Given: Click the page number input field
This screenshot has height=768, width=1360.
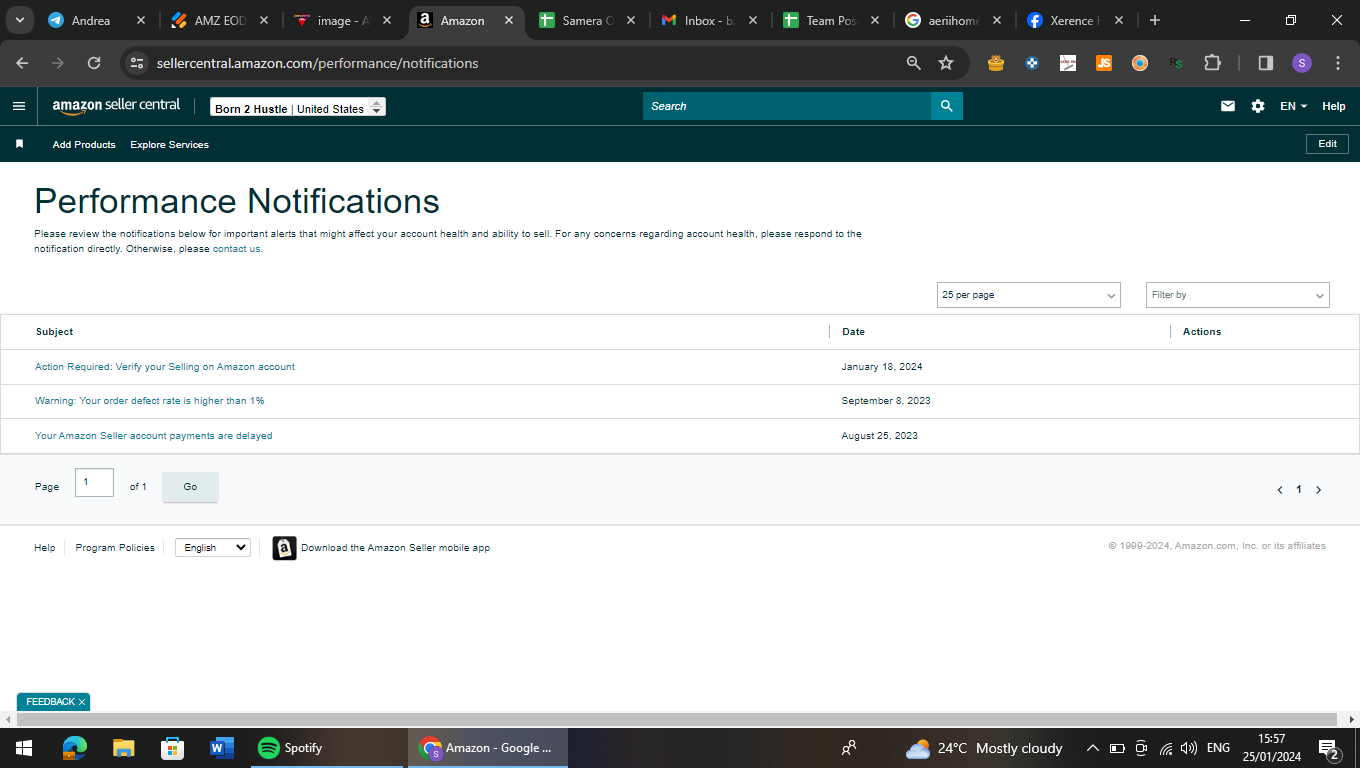Looking at the screenshot, I should [x=95, y=482].
